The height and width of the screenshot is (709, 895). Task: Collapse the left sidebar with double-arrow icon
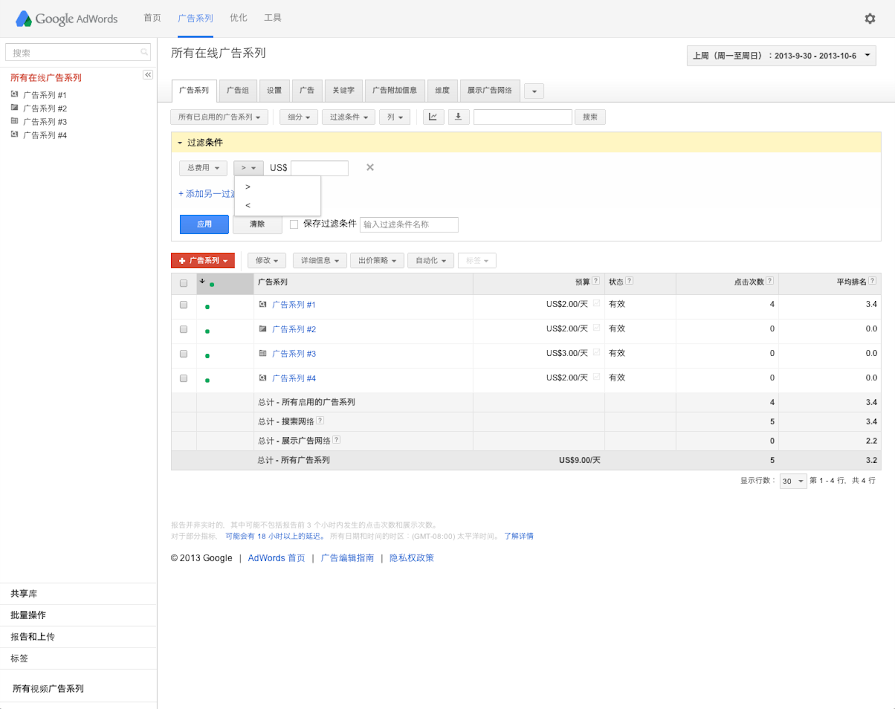(148, 75)
